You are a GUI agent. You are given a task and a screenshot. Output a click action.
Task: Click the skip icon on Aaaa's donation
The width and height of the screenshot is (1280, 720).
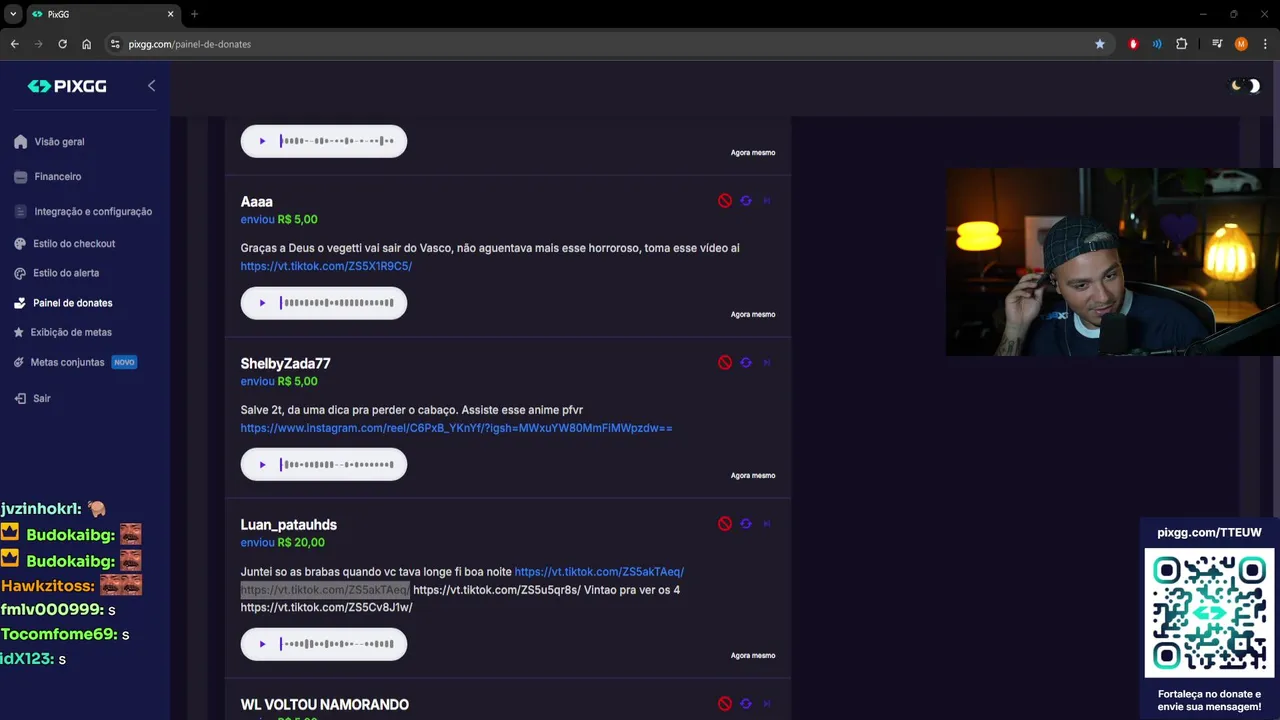(x=768, y=201)
